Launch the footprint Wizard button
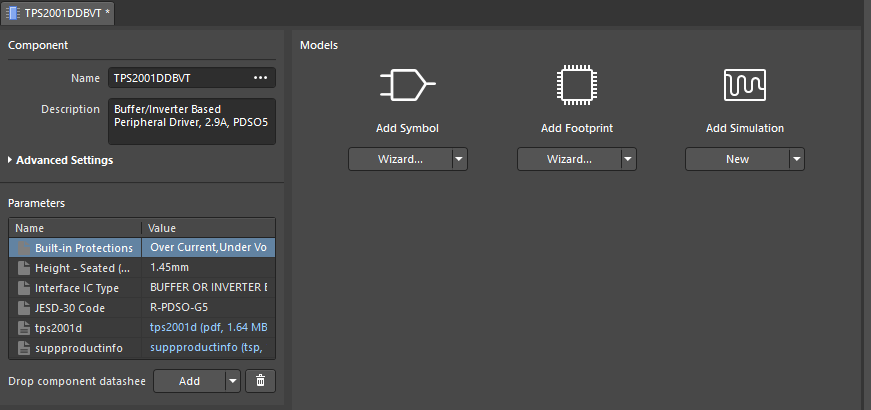This screenshot has height=410, width=871. [569, 159]
